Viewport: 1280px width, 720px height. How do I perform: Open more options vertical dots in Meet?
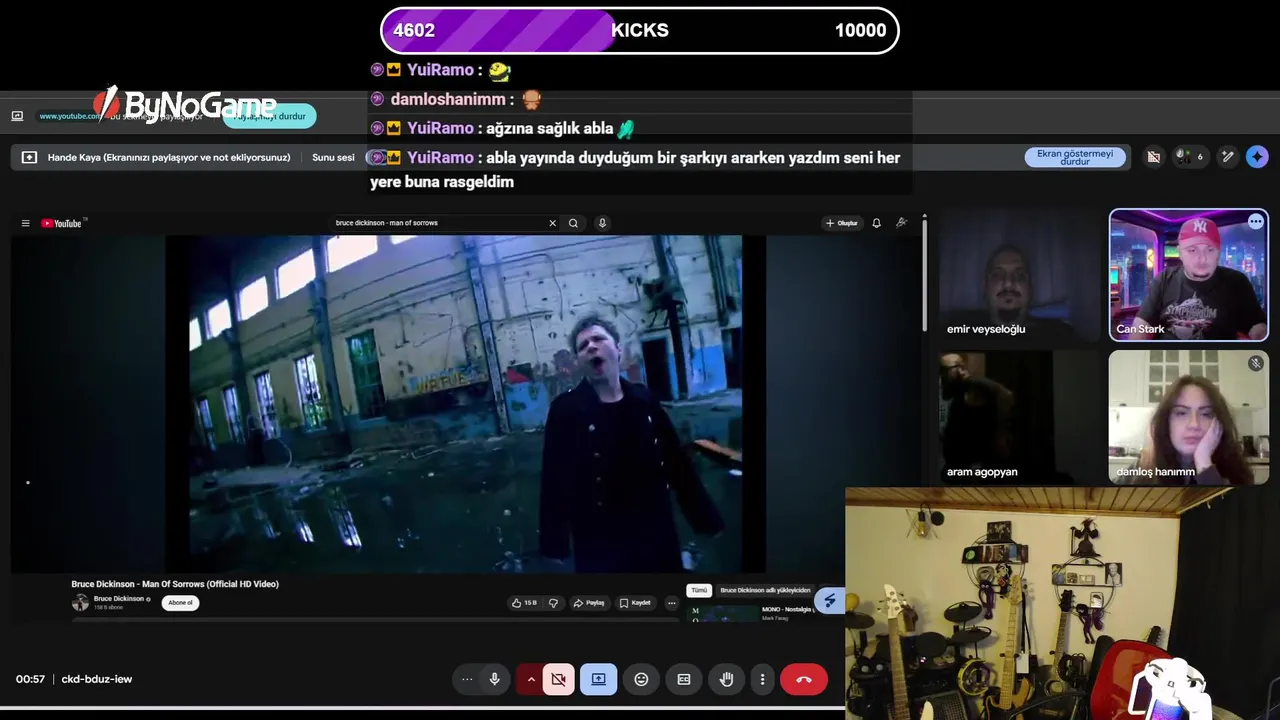[x=762, y=679]
